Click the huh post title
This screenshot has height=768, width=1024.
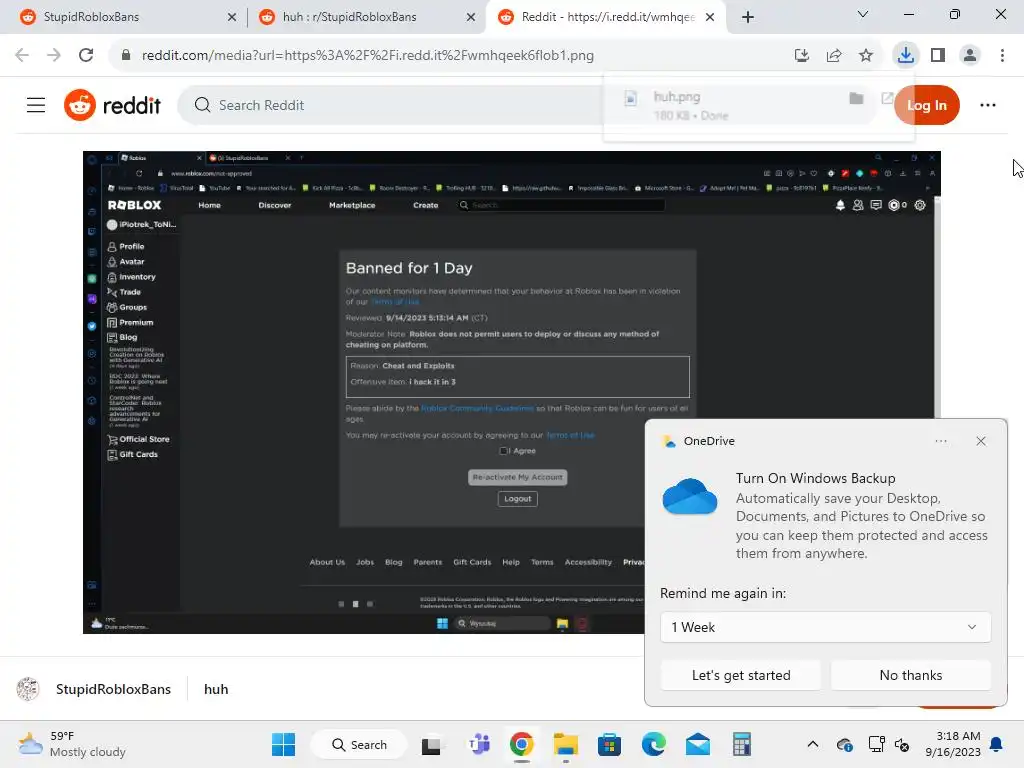pyautogui.click(x=216, y=689)
